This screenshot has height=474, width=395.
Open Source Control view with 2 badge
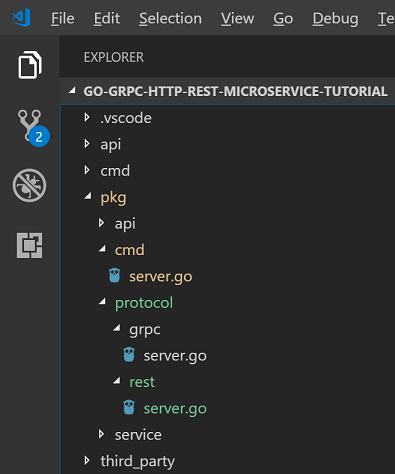pos(33,128)
